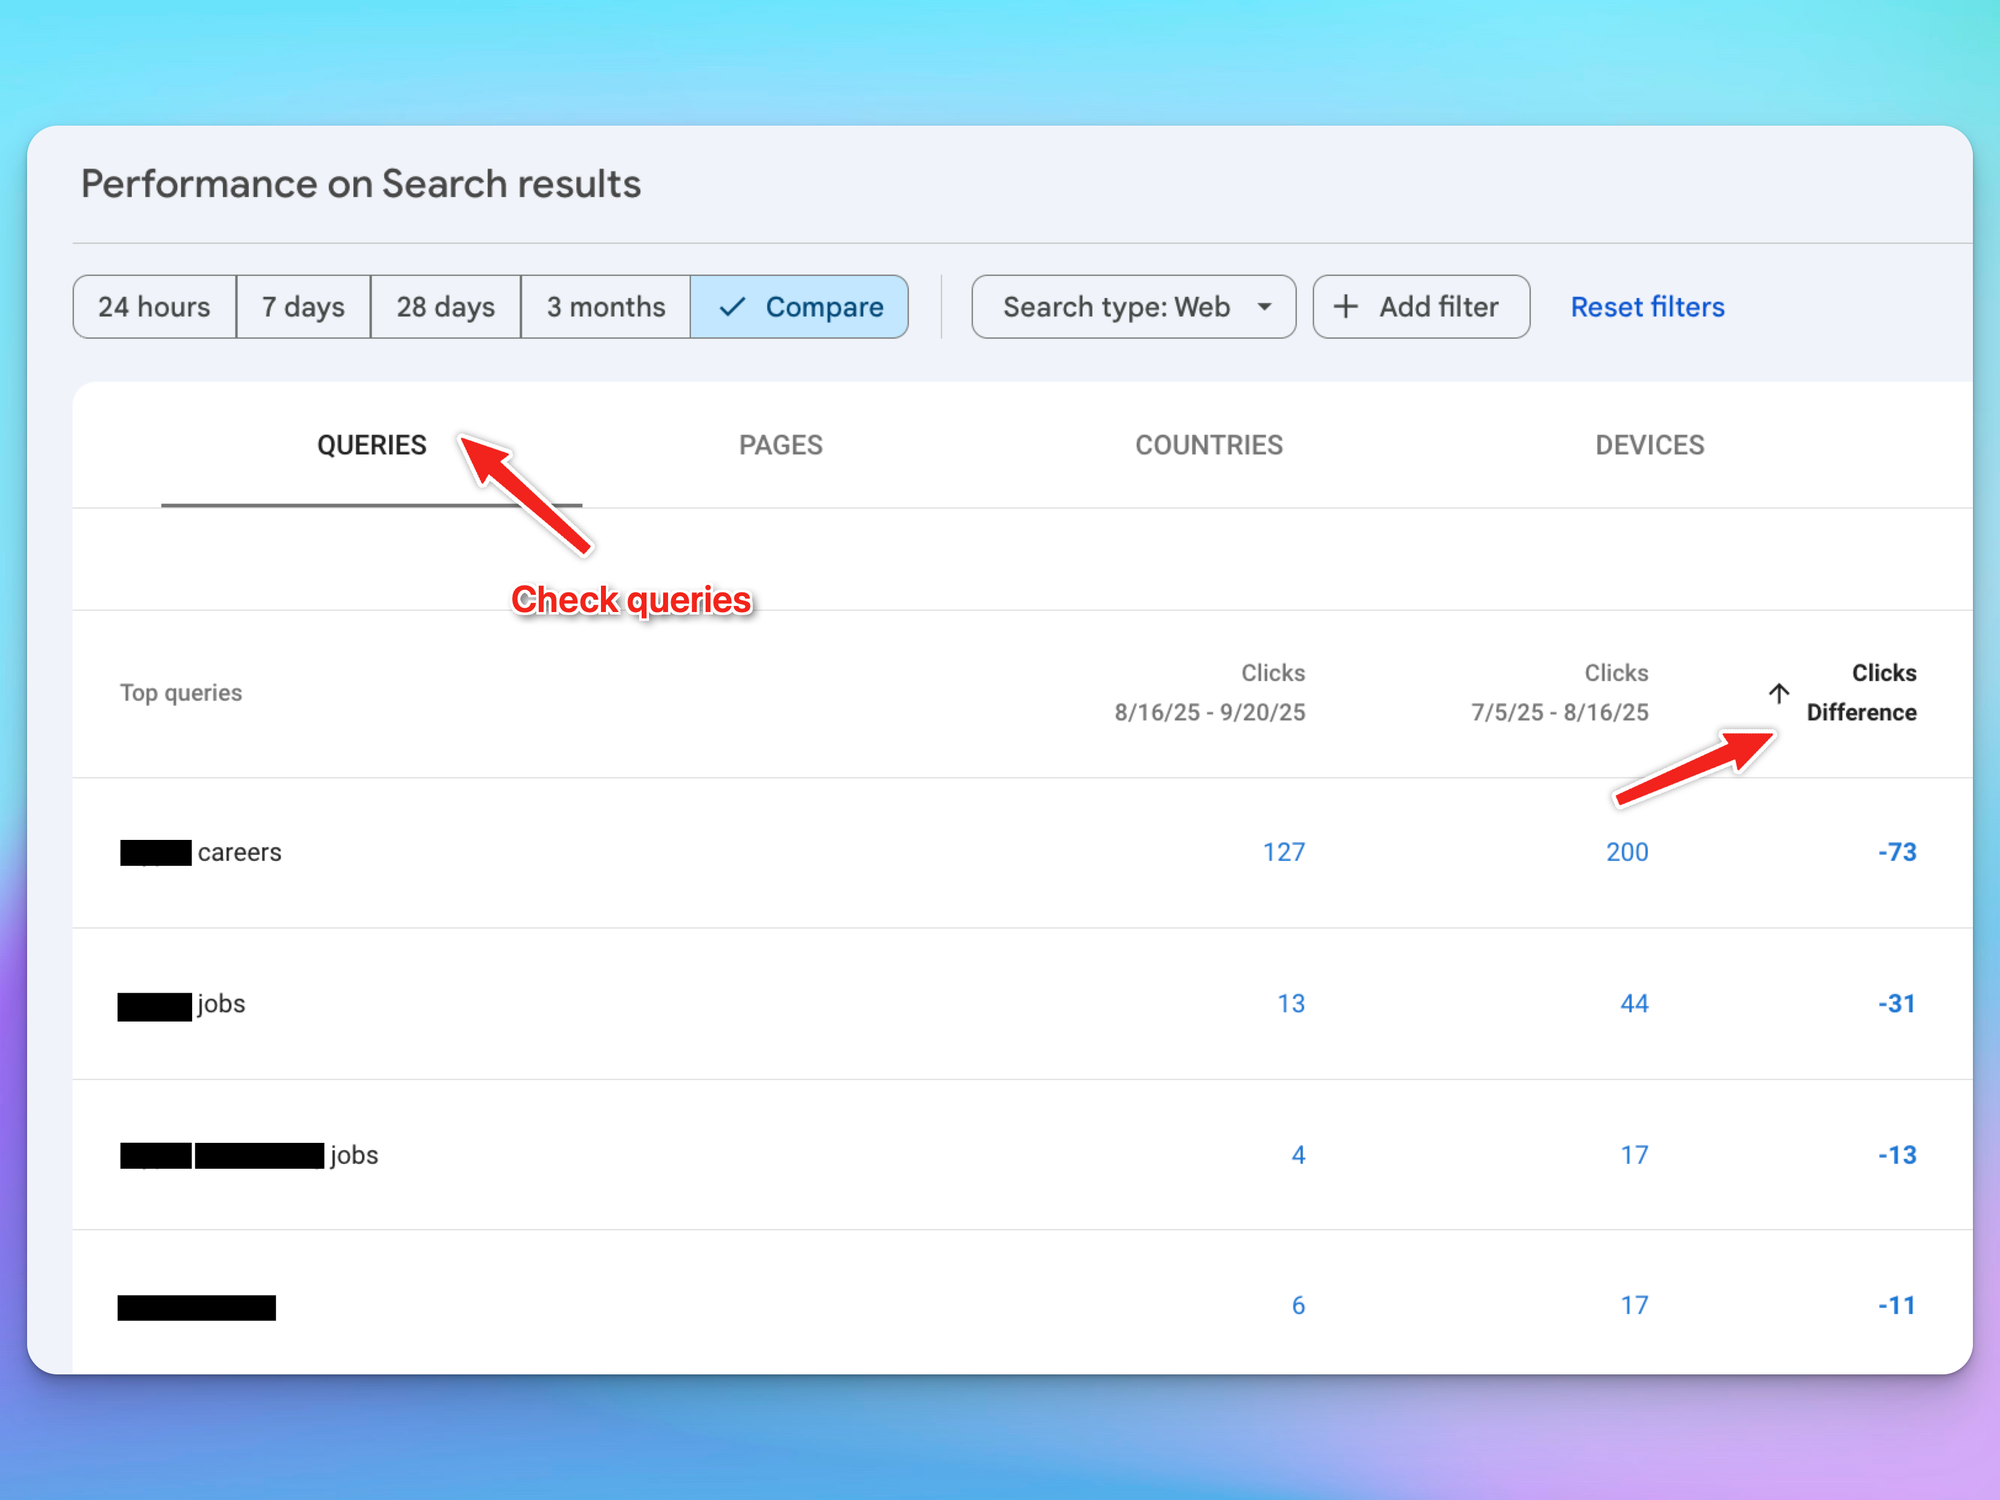2000x1500 pixels.
Task: Sort by Clicks 8/16/25 - 9/20/25 column
Action: [x=1210, y=693]
